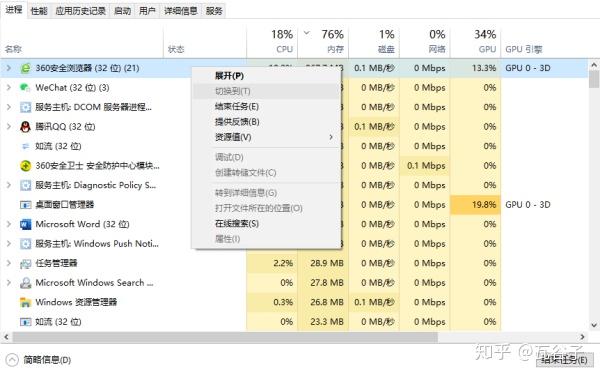The image size is (600, 377).
Task: Open the 详细信息 tab
Action: 181,11
